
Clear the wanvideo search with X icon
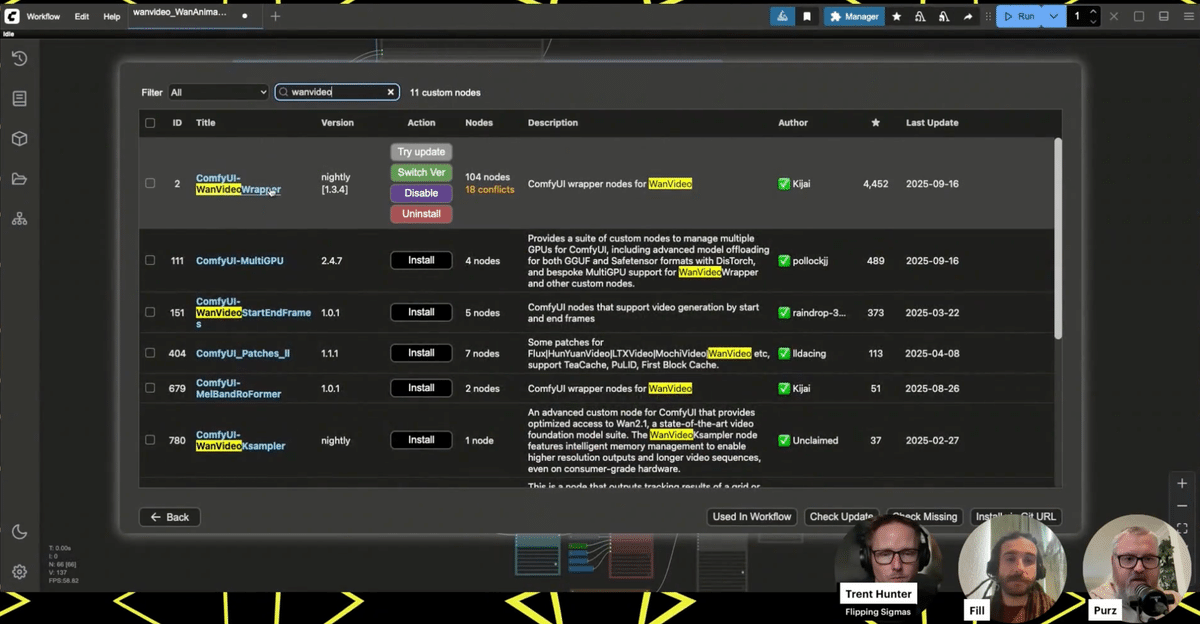point(391,92)
